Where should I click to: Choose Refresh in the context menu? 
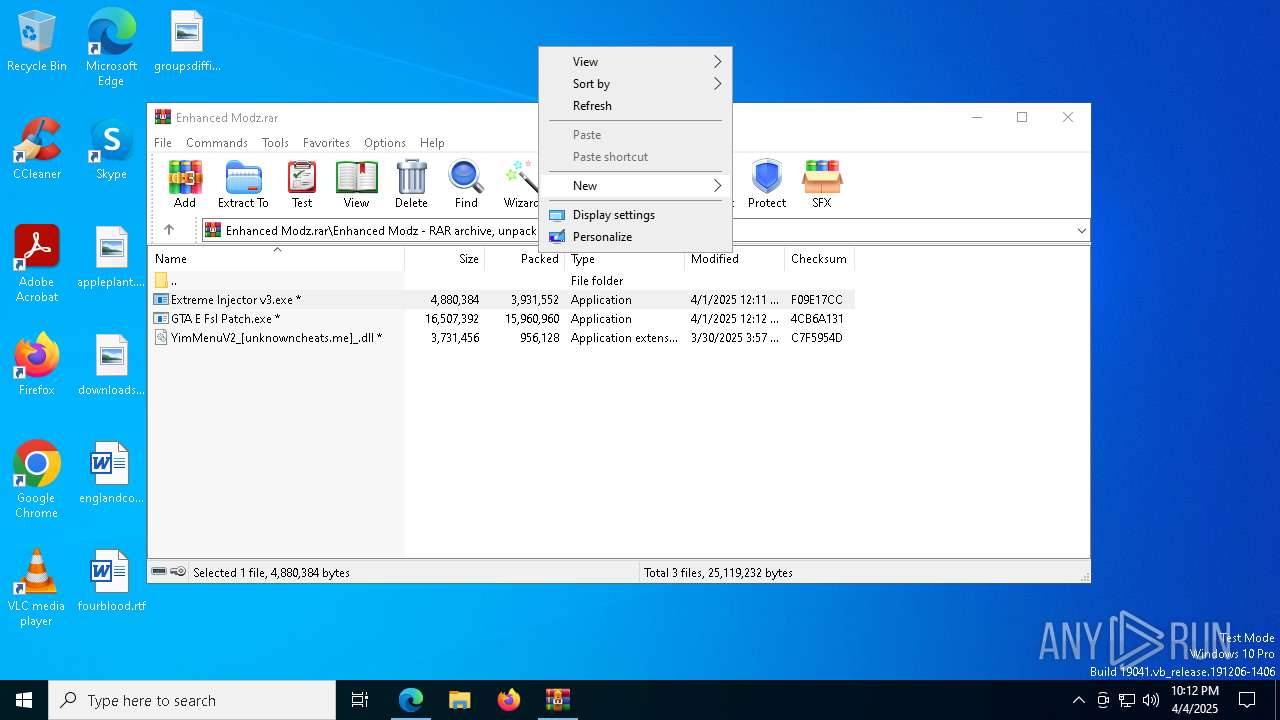tap(635, 106)
